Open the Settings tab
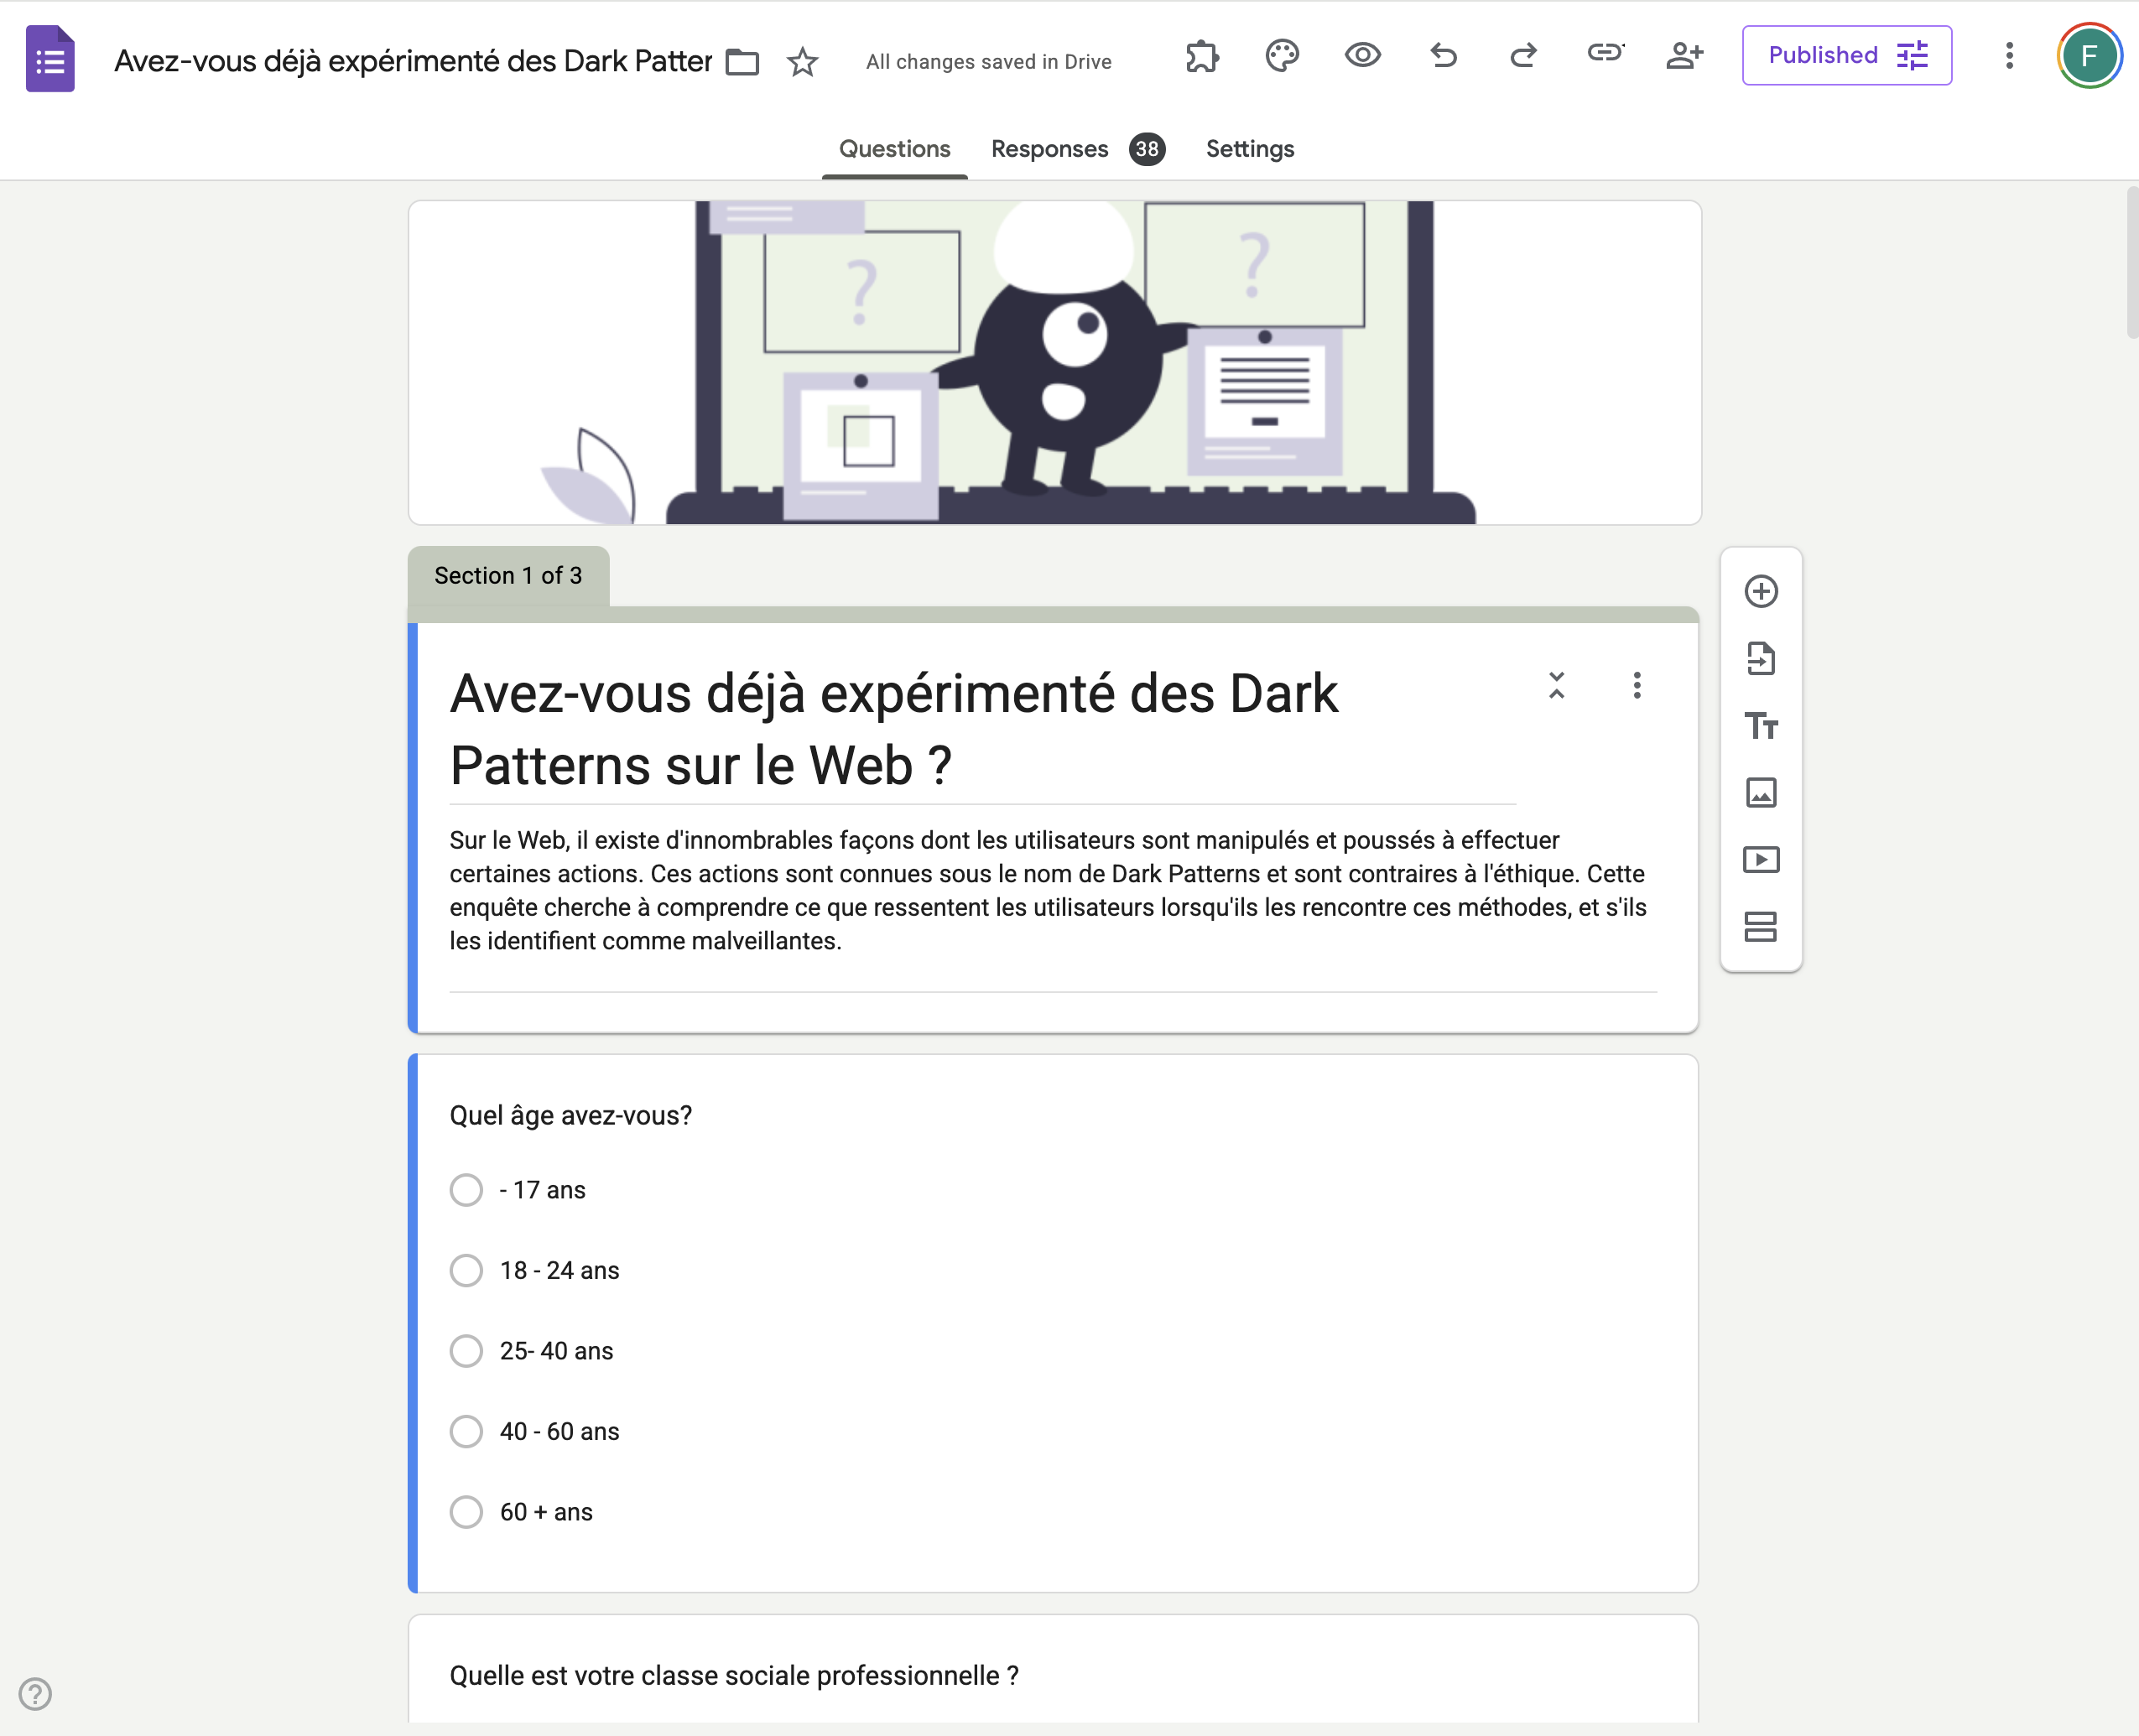This screenshot has height=1736, width=2139. tap(1249, 148)
